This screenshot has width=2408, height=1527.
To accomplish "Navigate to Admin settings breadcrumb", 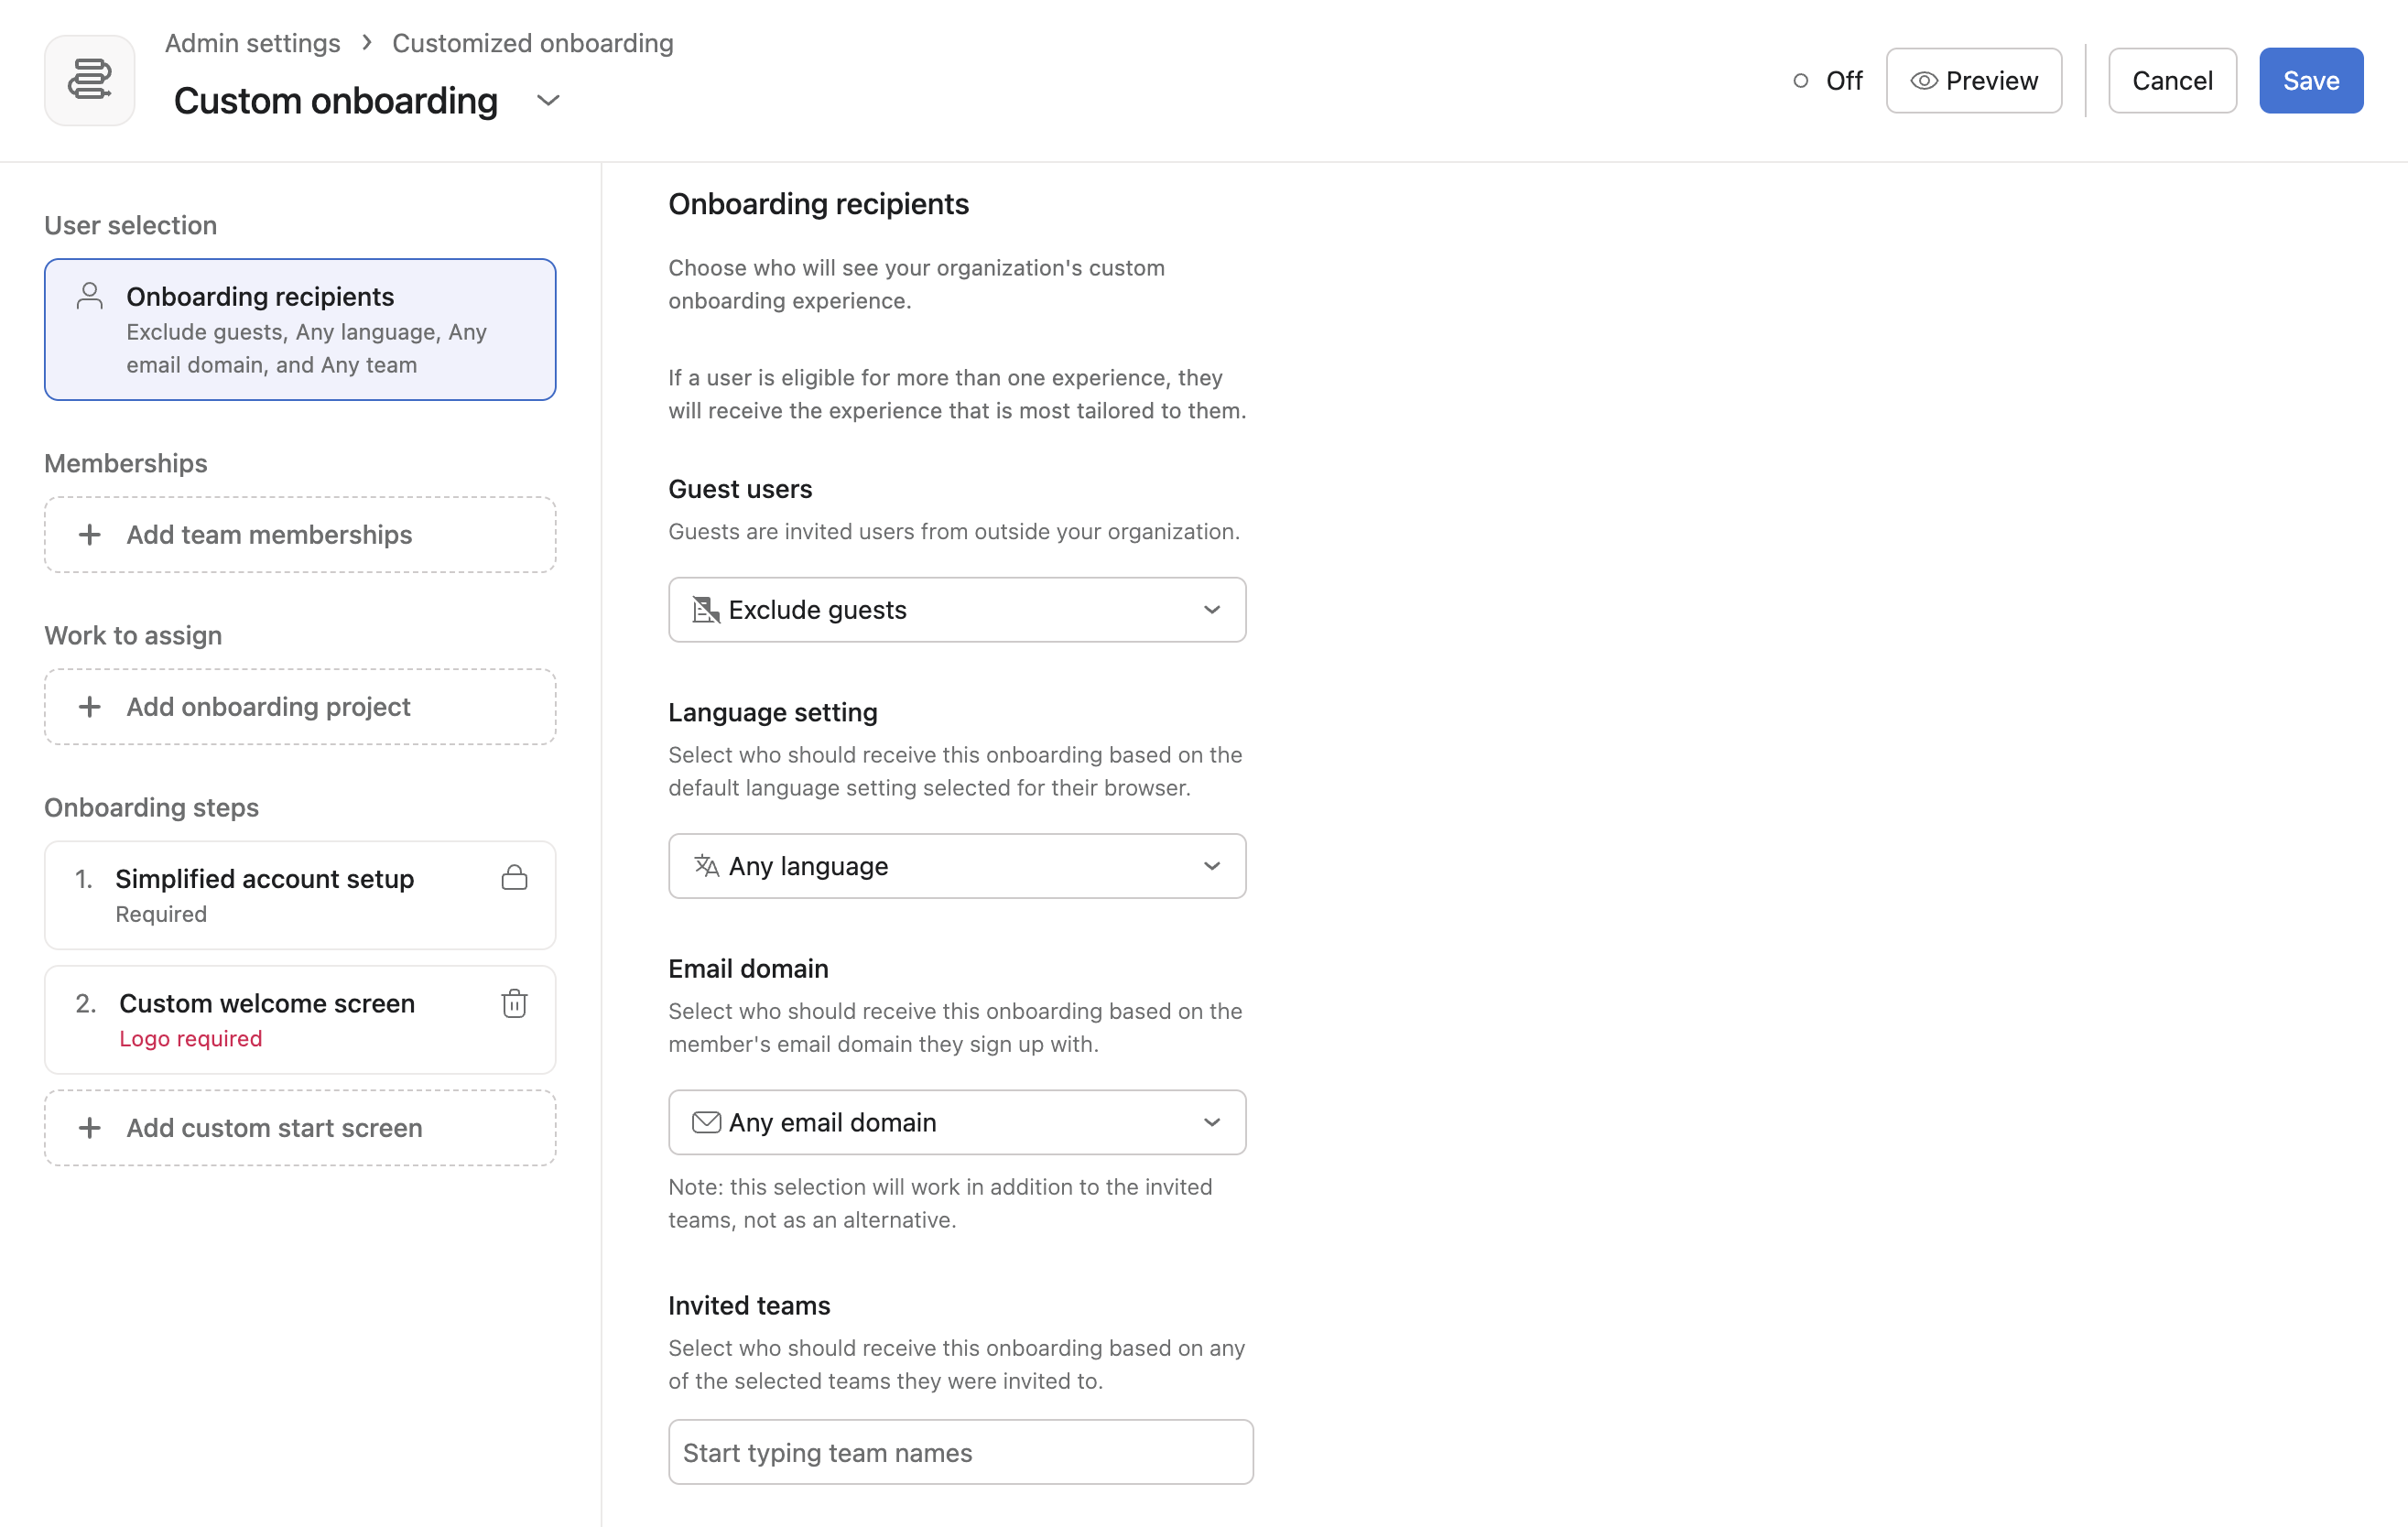I will pos(252,43).
